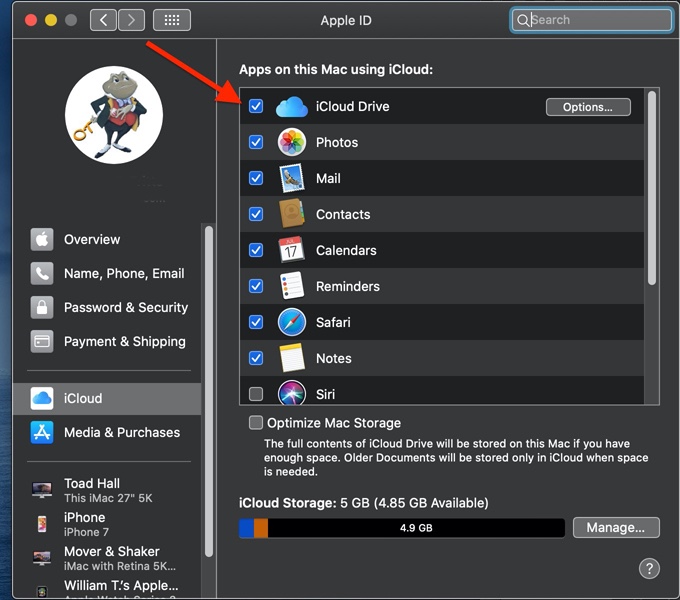680x600 pixels.
Task: Click the Contacts book icon
Action: click(x=292, y=214)
